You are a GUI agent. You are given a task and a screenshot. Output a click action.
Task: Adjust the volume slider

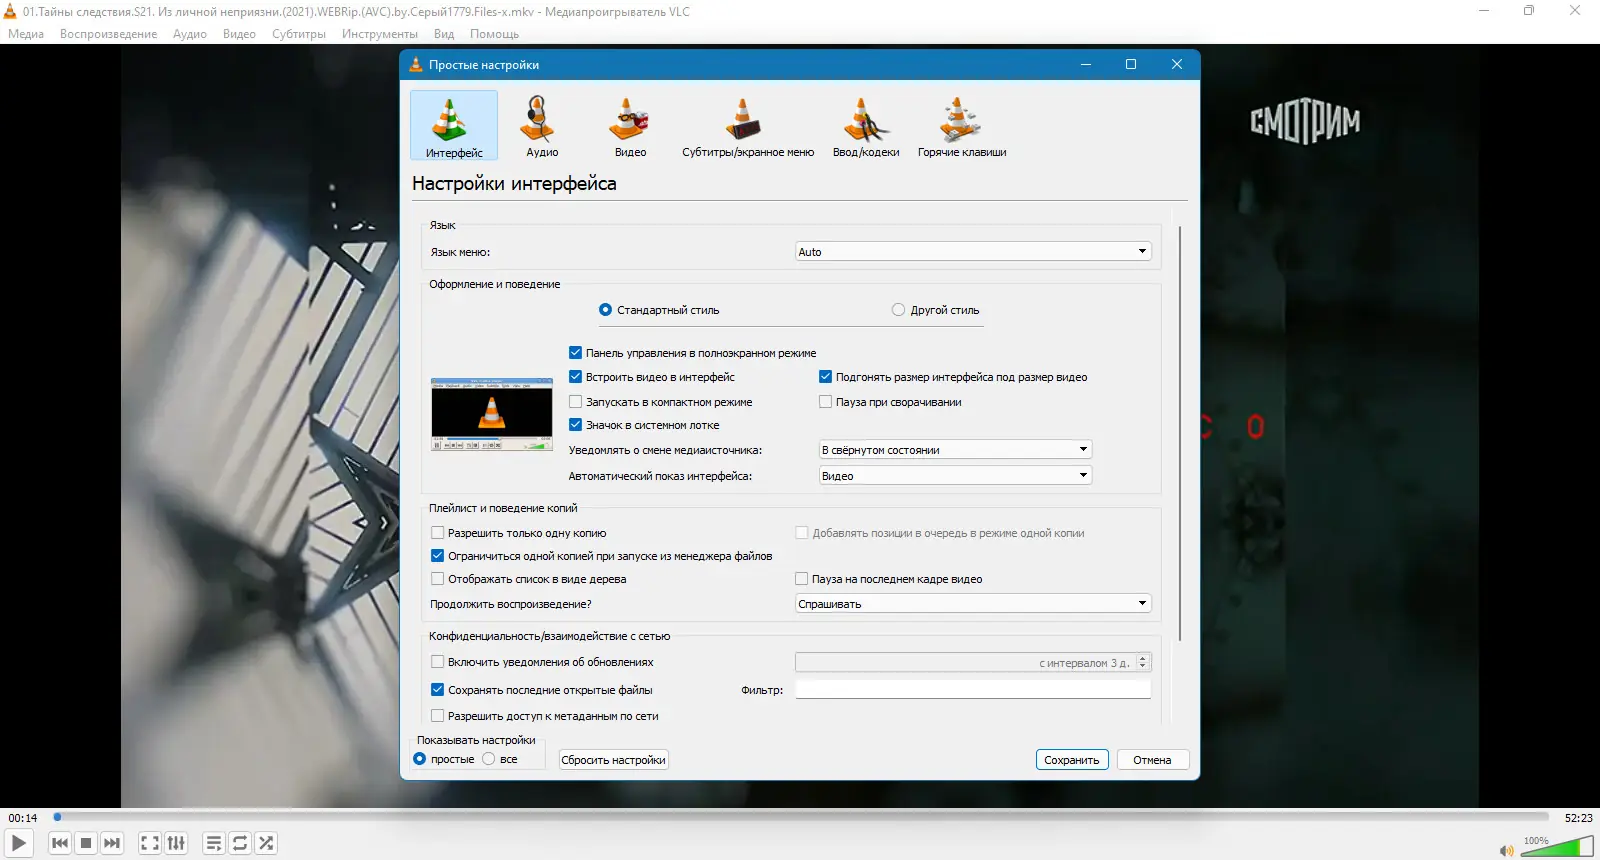click(x=1556, y=848)
